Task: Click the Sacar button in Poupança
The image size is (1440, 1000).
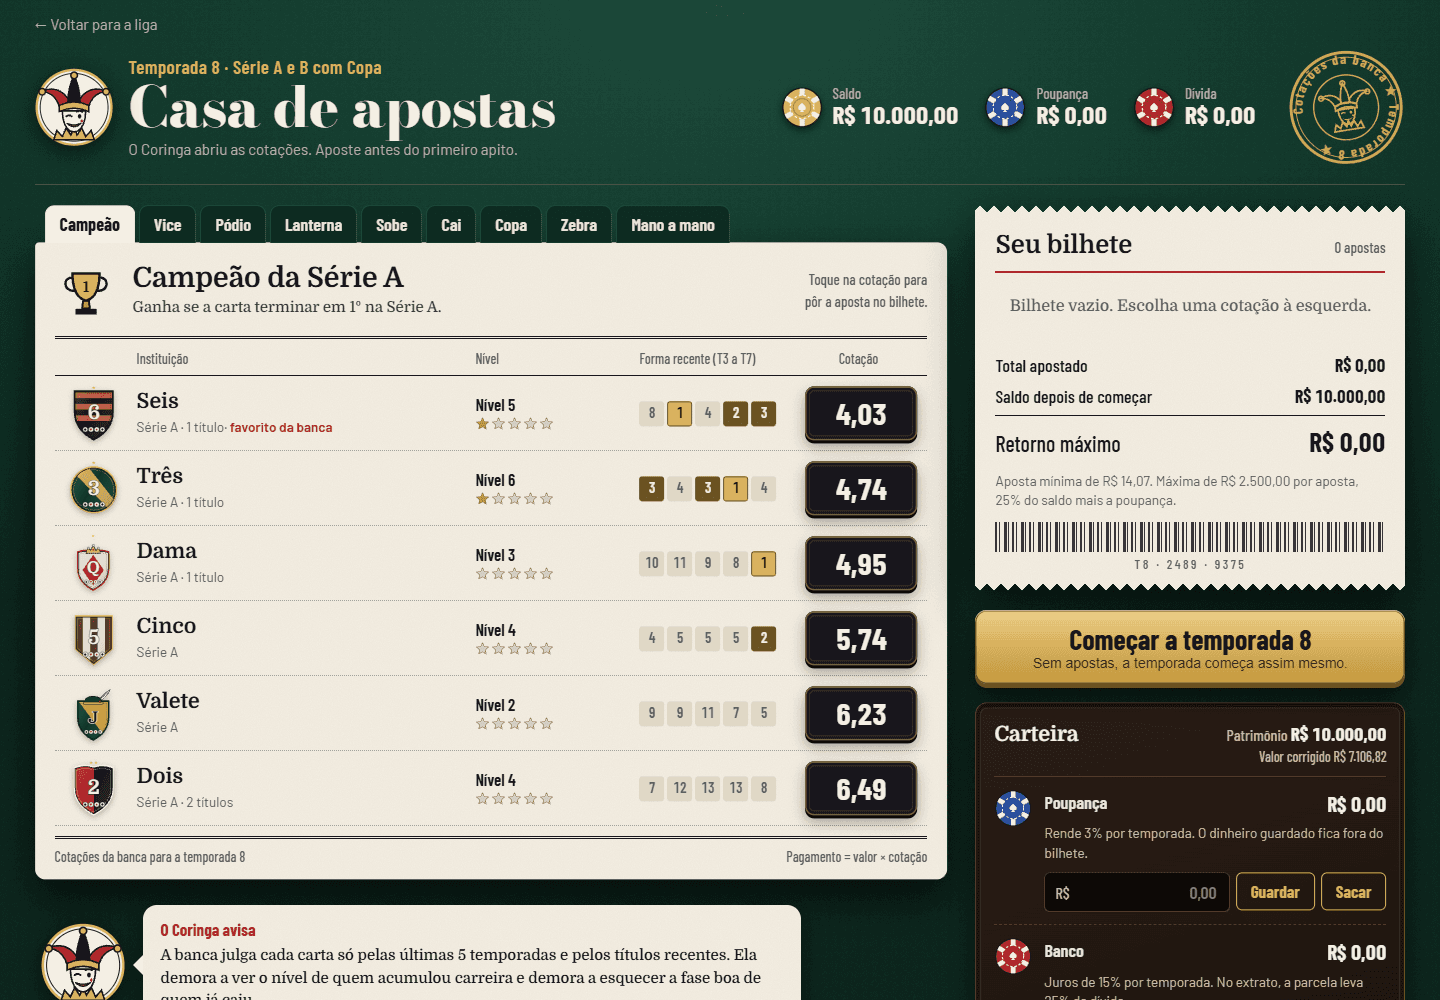Action: pyautogui.click(x=1353, y=892)
